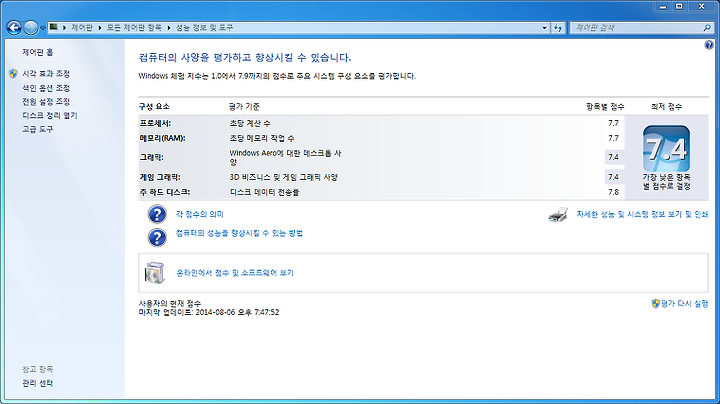The width and height of the screenshot is (720, 404).
Task: Select the 모든 제어판 항목 breadcrumb
Action: click(x=134, y=28)
